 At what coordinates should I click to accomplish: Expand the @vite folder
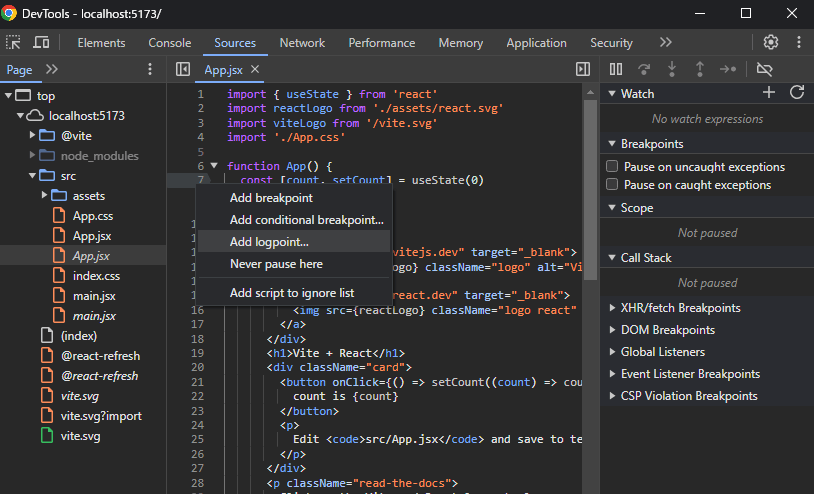(x=32, y=135)
